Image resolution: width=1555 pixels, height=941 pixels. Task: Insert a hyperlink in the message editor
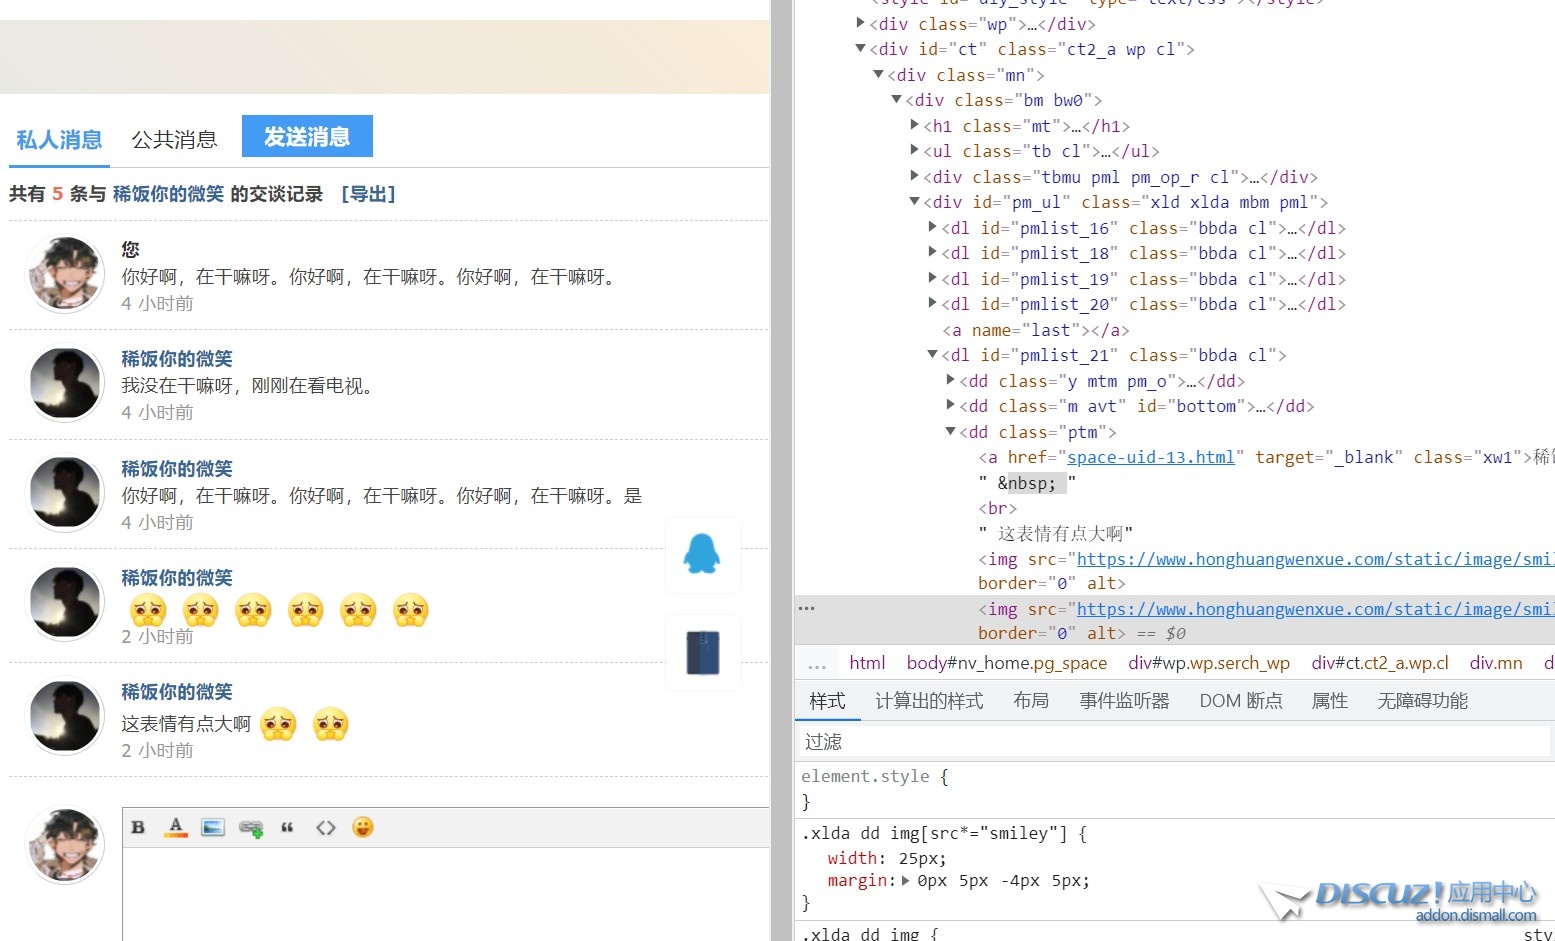tap(250, 827)
